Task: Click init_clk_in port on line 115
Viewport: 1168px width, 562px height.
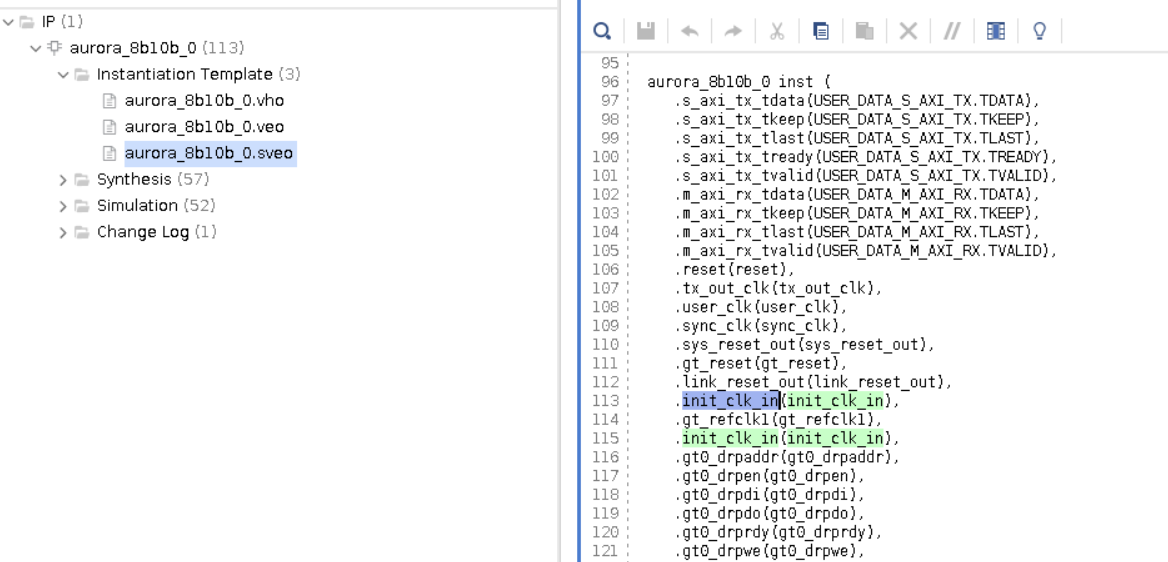Action: [x=730, y=438]
